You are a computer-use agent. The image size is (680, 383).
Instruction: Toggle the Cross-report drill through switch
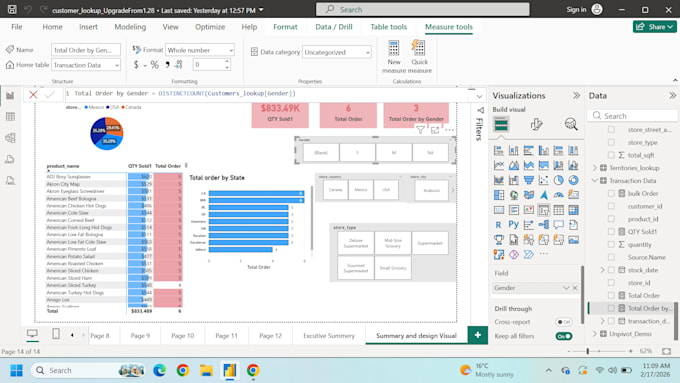pos(564,322)
